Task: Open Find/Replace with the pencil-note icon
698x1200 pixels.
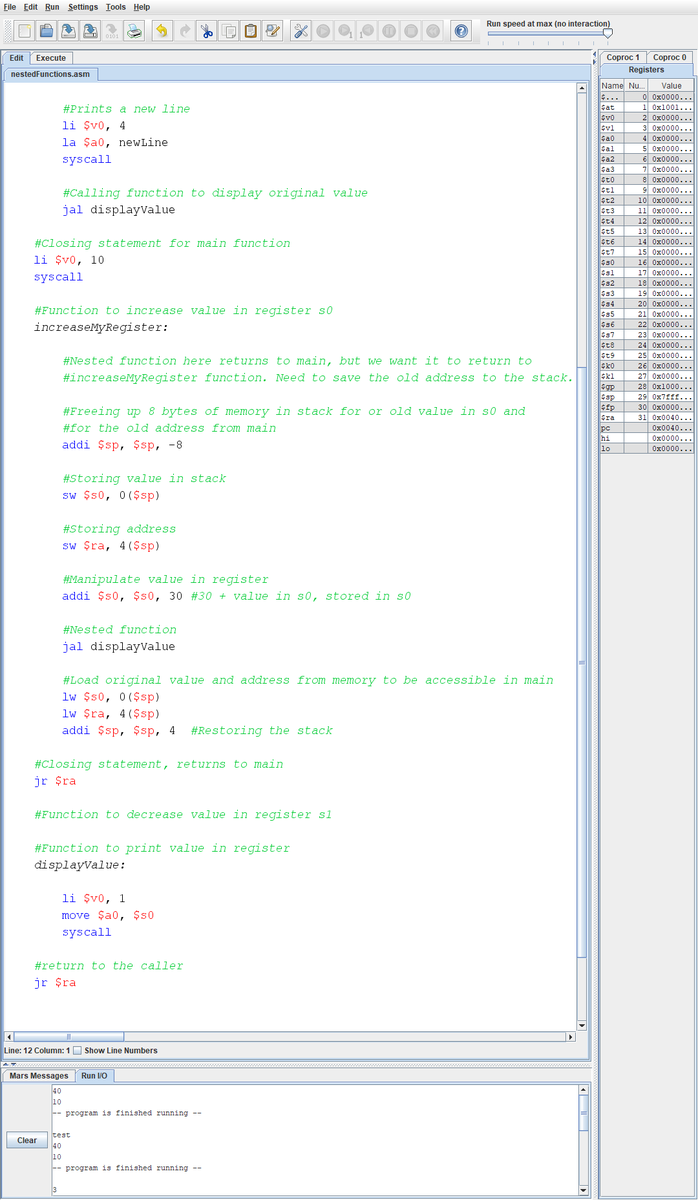Action: [272, 31]
